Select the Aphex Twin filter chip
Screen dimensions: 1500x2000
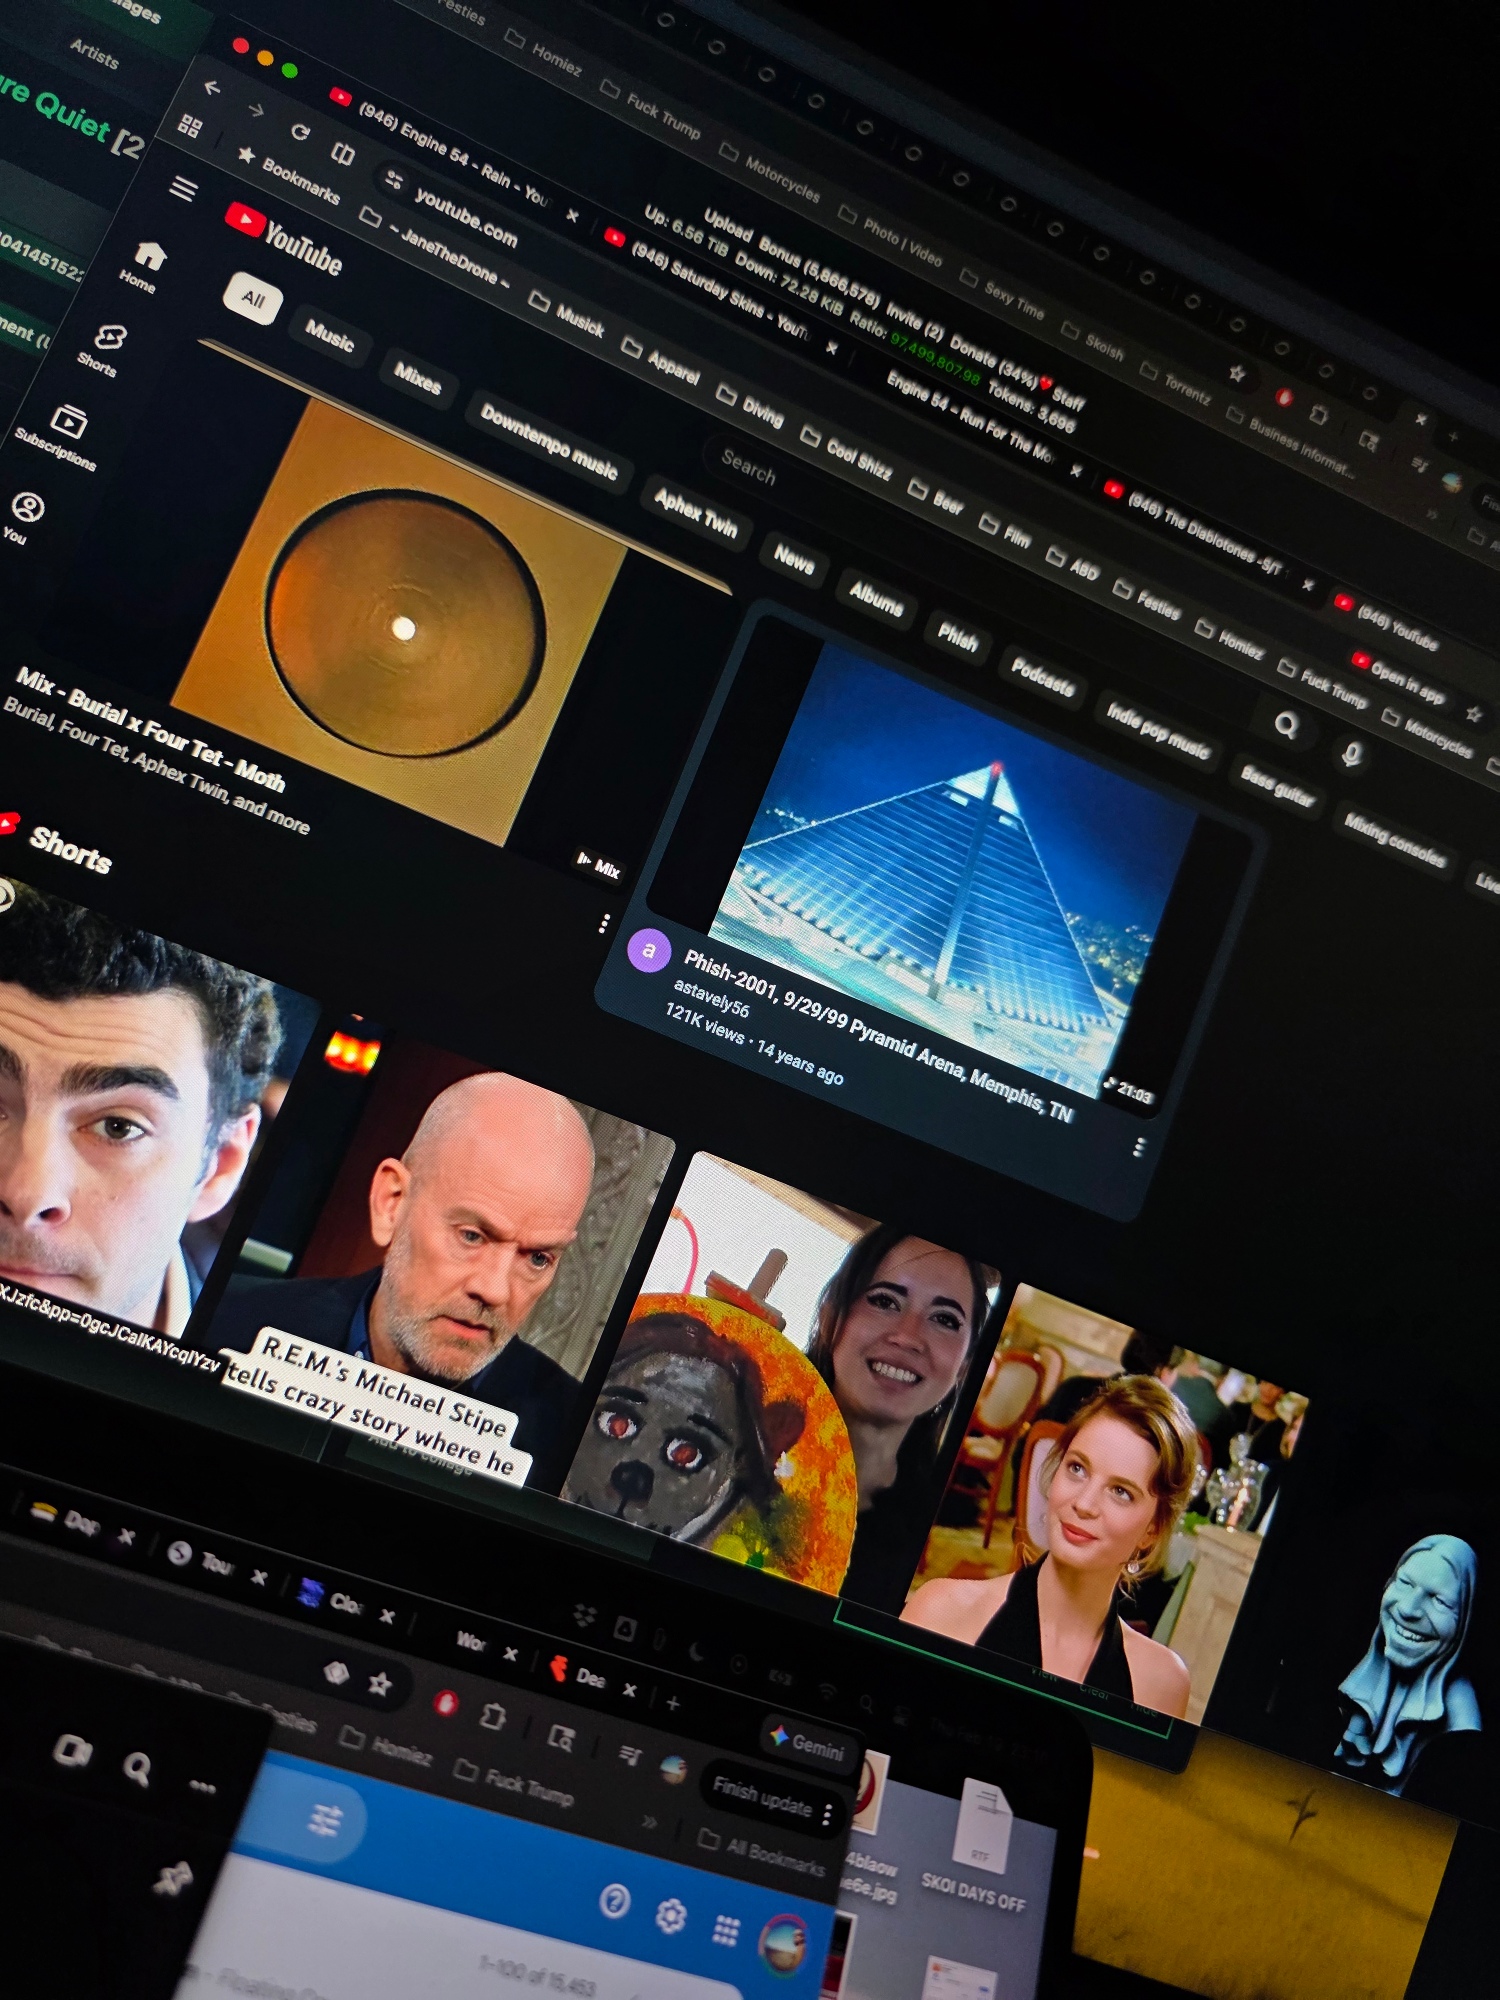point(695,513)
